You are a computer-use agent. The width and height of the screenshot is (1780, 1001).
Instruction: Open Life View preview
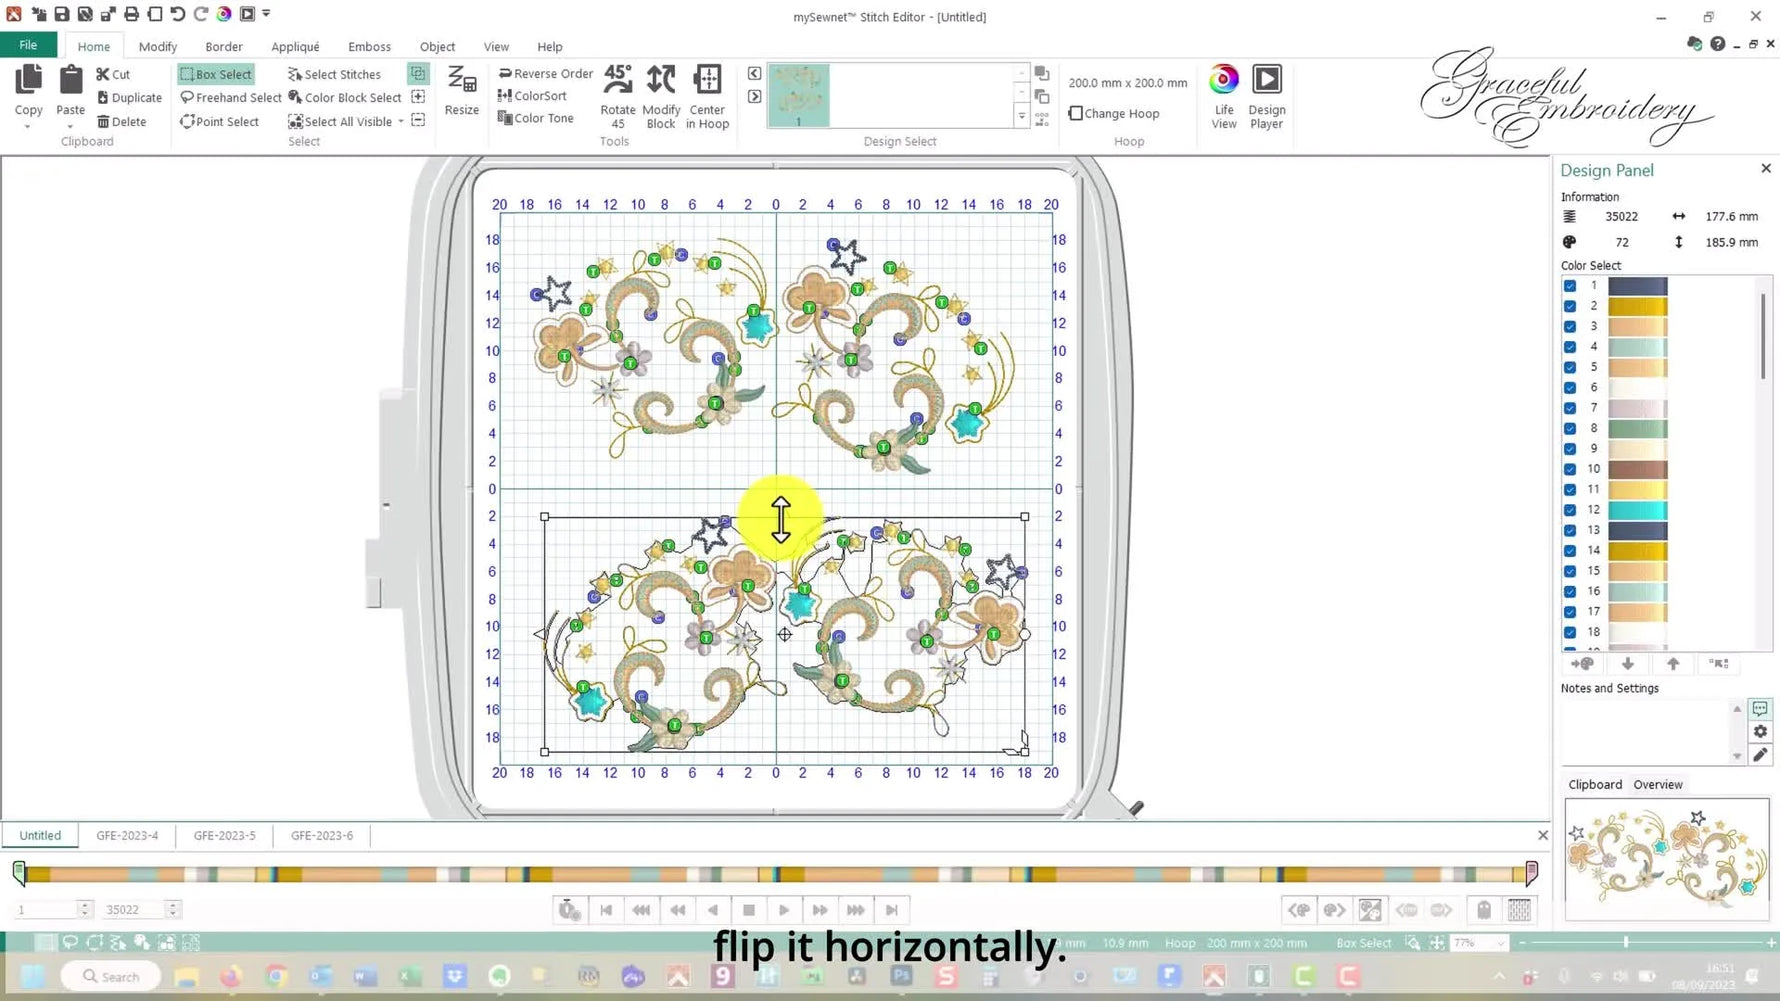point(1224,96)
